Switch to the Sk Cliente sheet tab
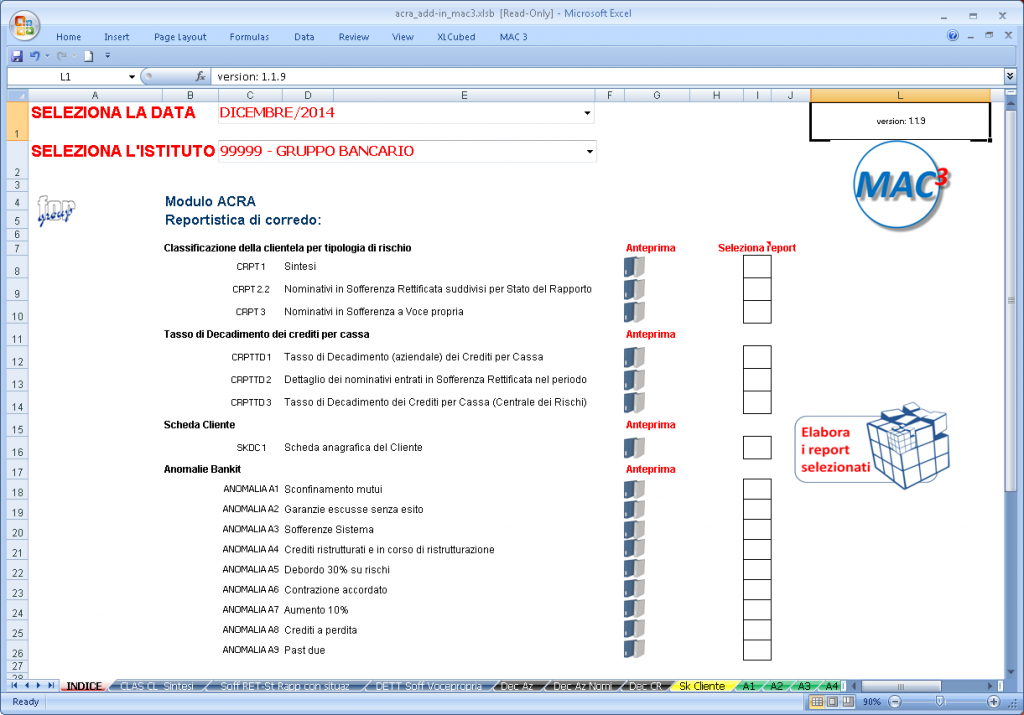1024x715 pixels. click(702, 686)
